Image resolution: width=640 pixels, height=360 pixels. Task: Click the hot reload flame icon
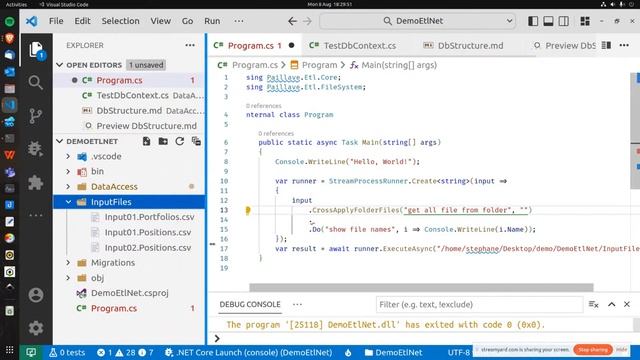[348, 352]
